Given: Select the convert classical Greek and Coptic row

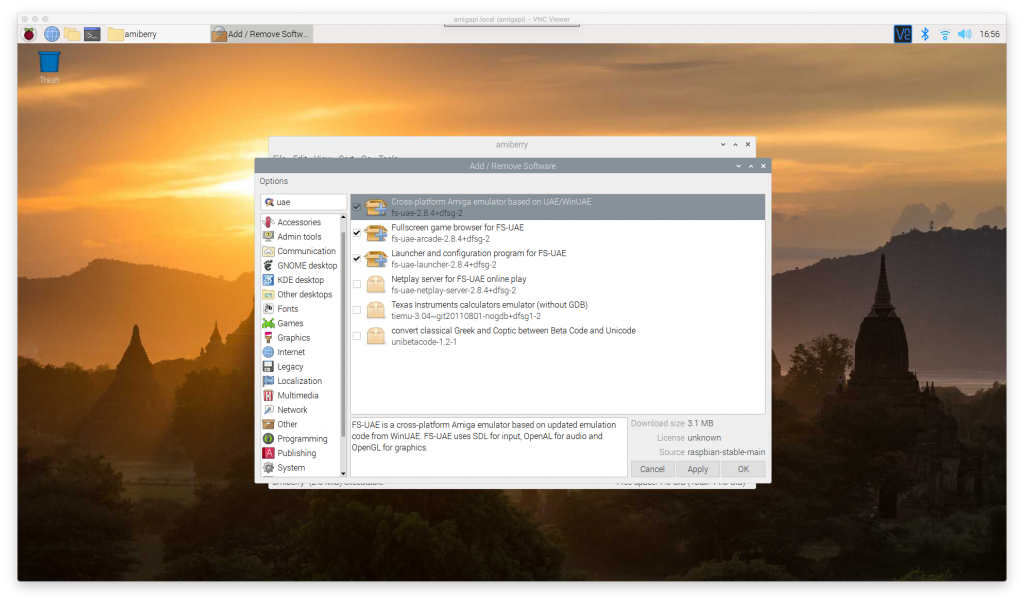Looking at the screenshot, I should click(x=558, y=336).
